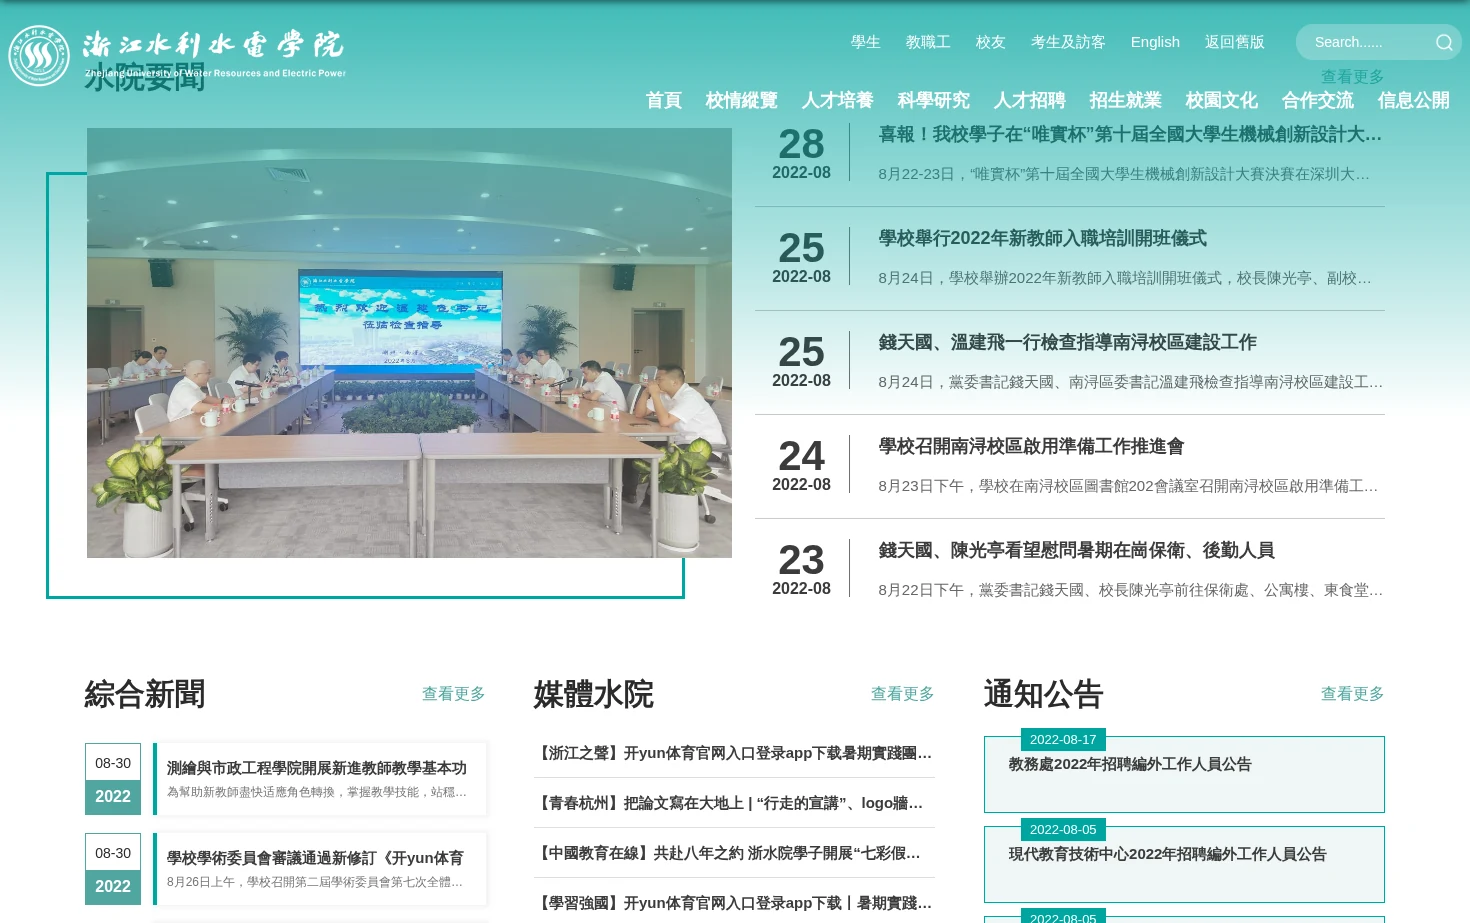
Task: Open 【學習強國】 media article
Action: click(734, 903)
